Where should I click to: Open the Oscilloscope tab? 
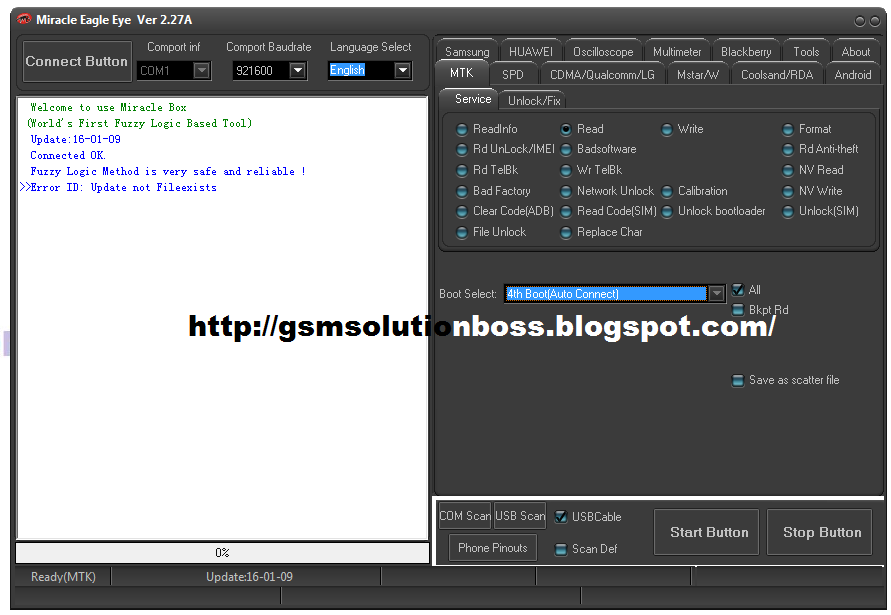(603, 52)
